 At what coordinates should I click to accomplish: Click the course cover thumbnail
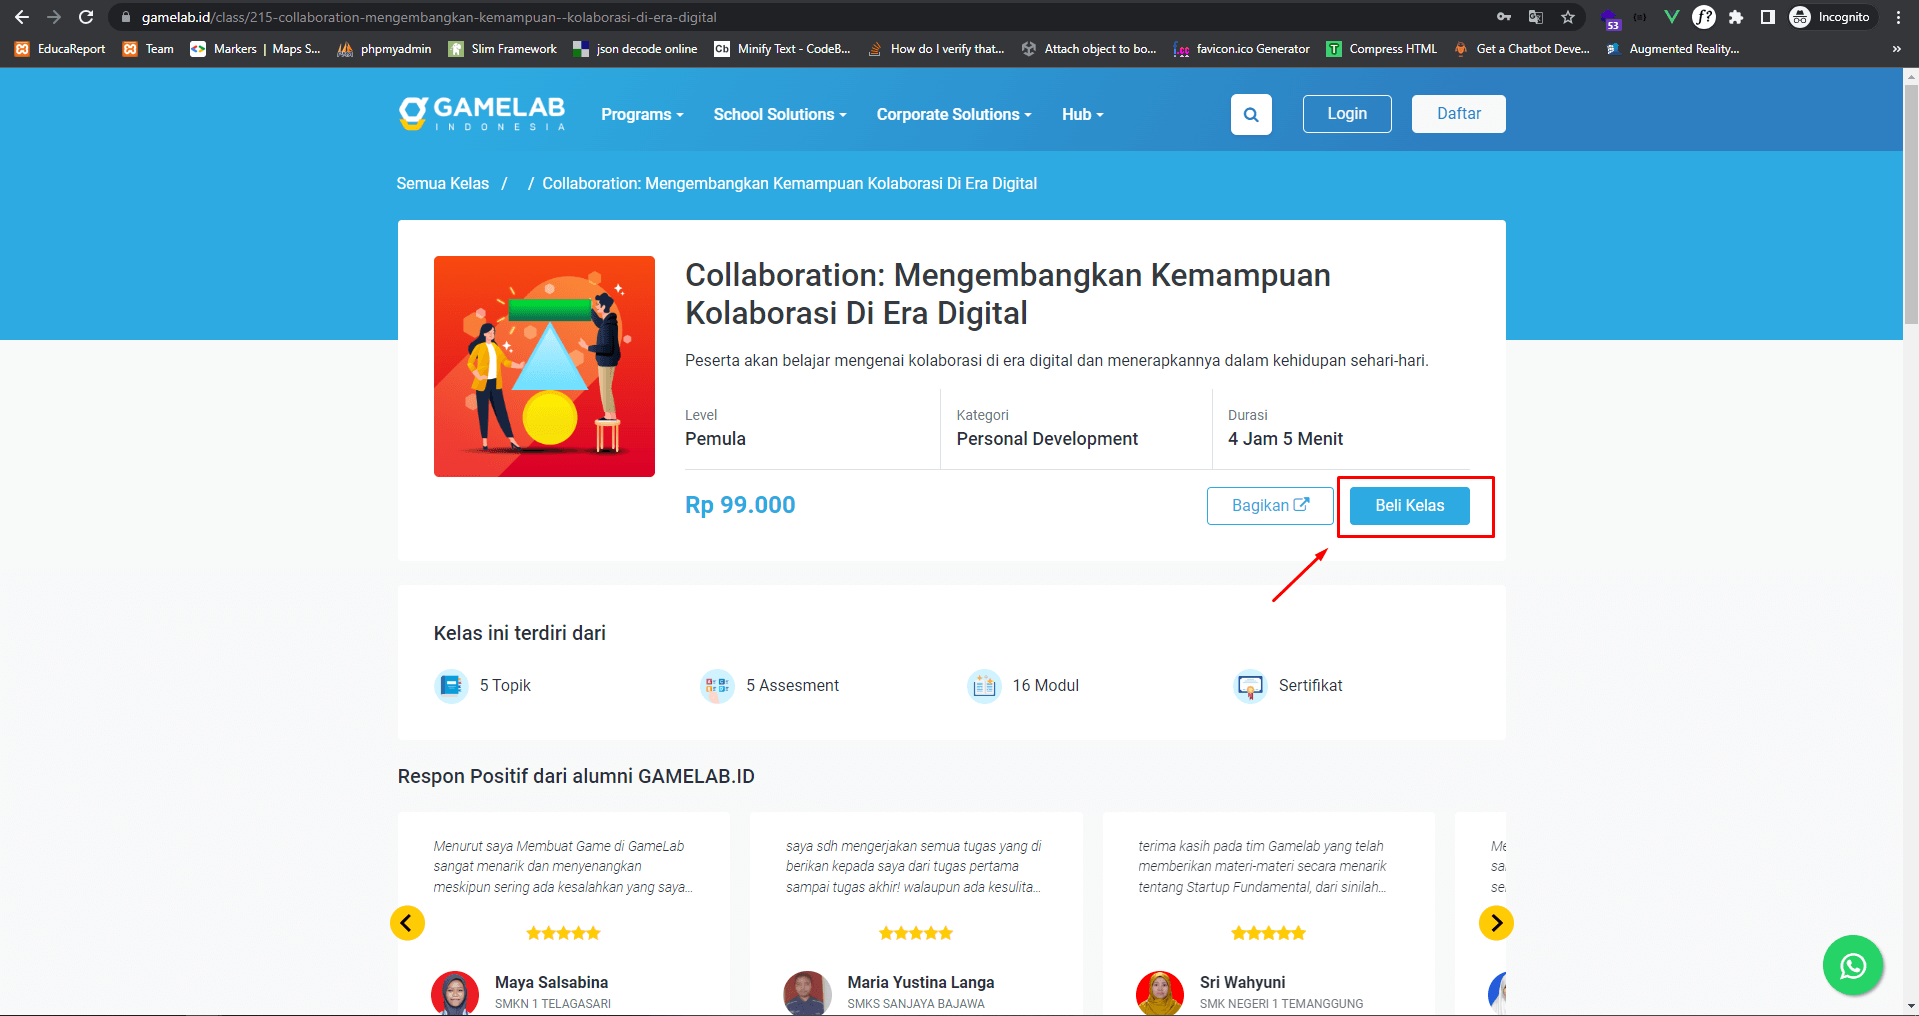(x=544, y=366)
